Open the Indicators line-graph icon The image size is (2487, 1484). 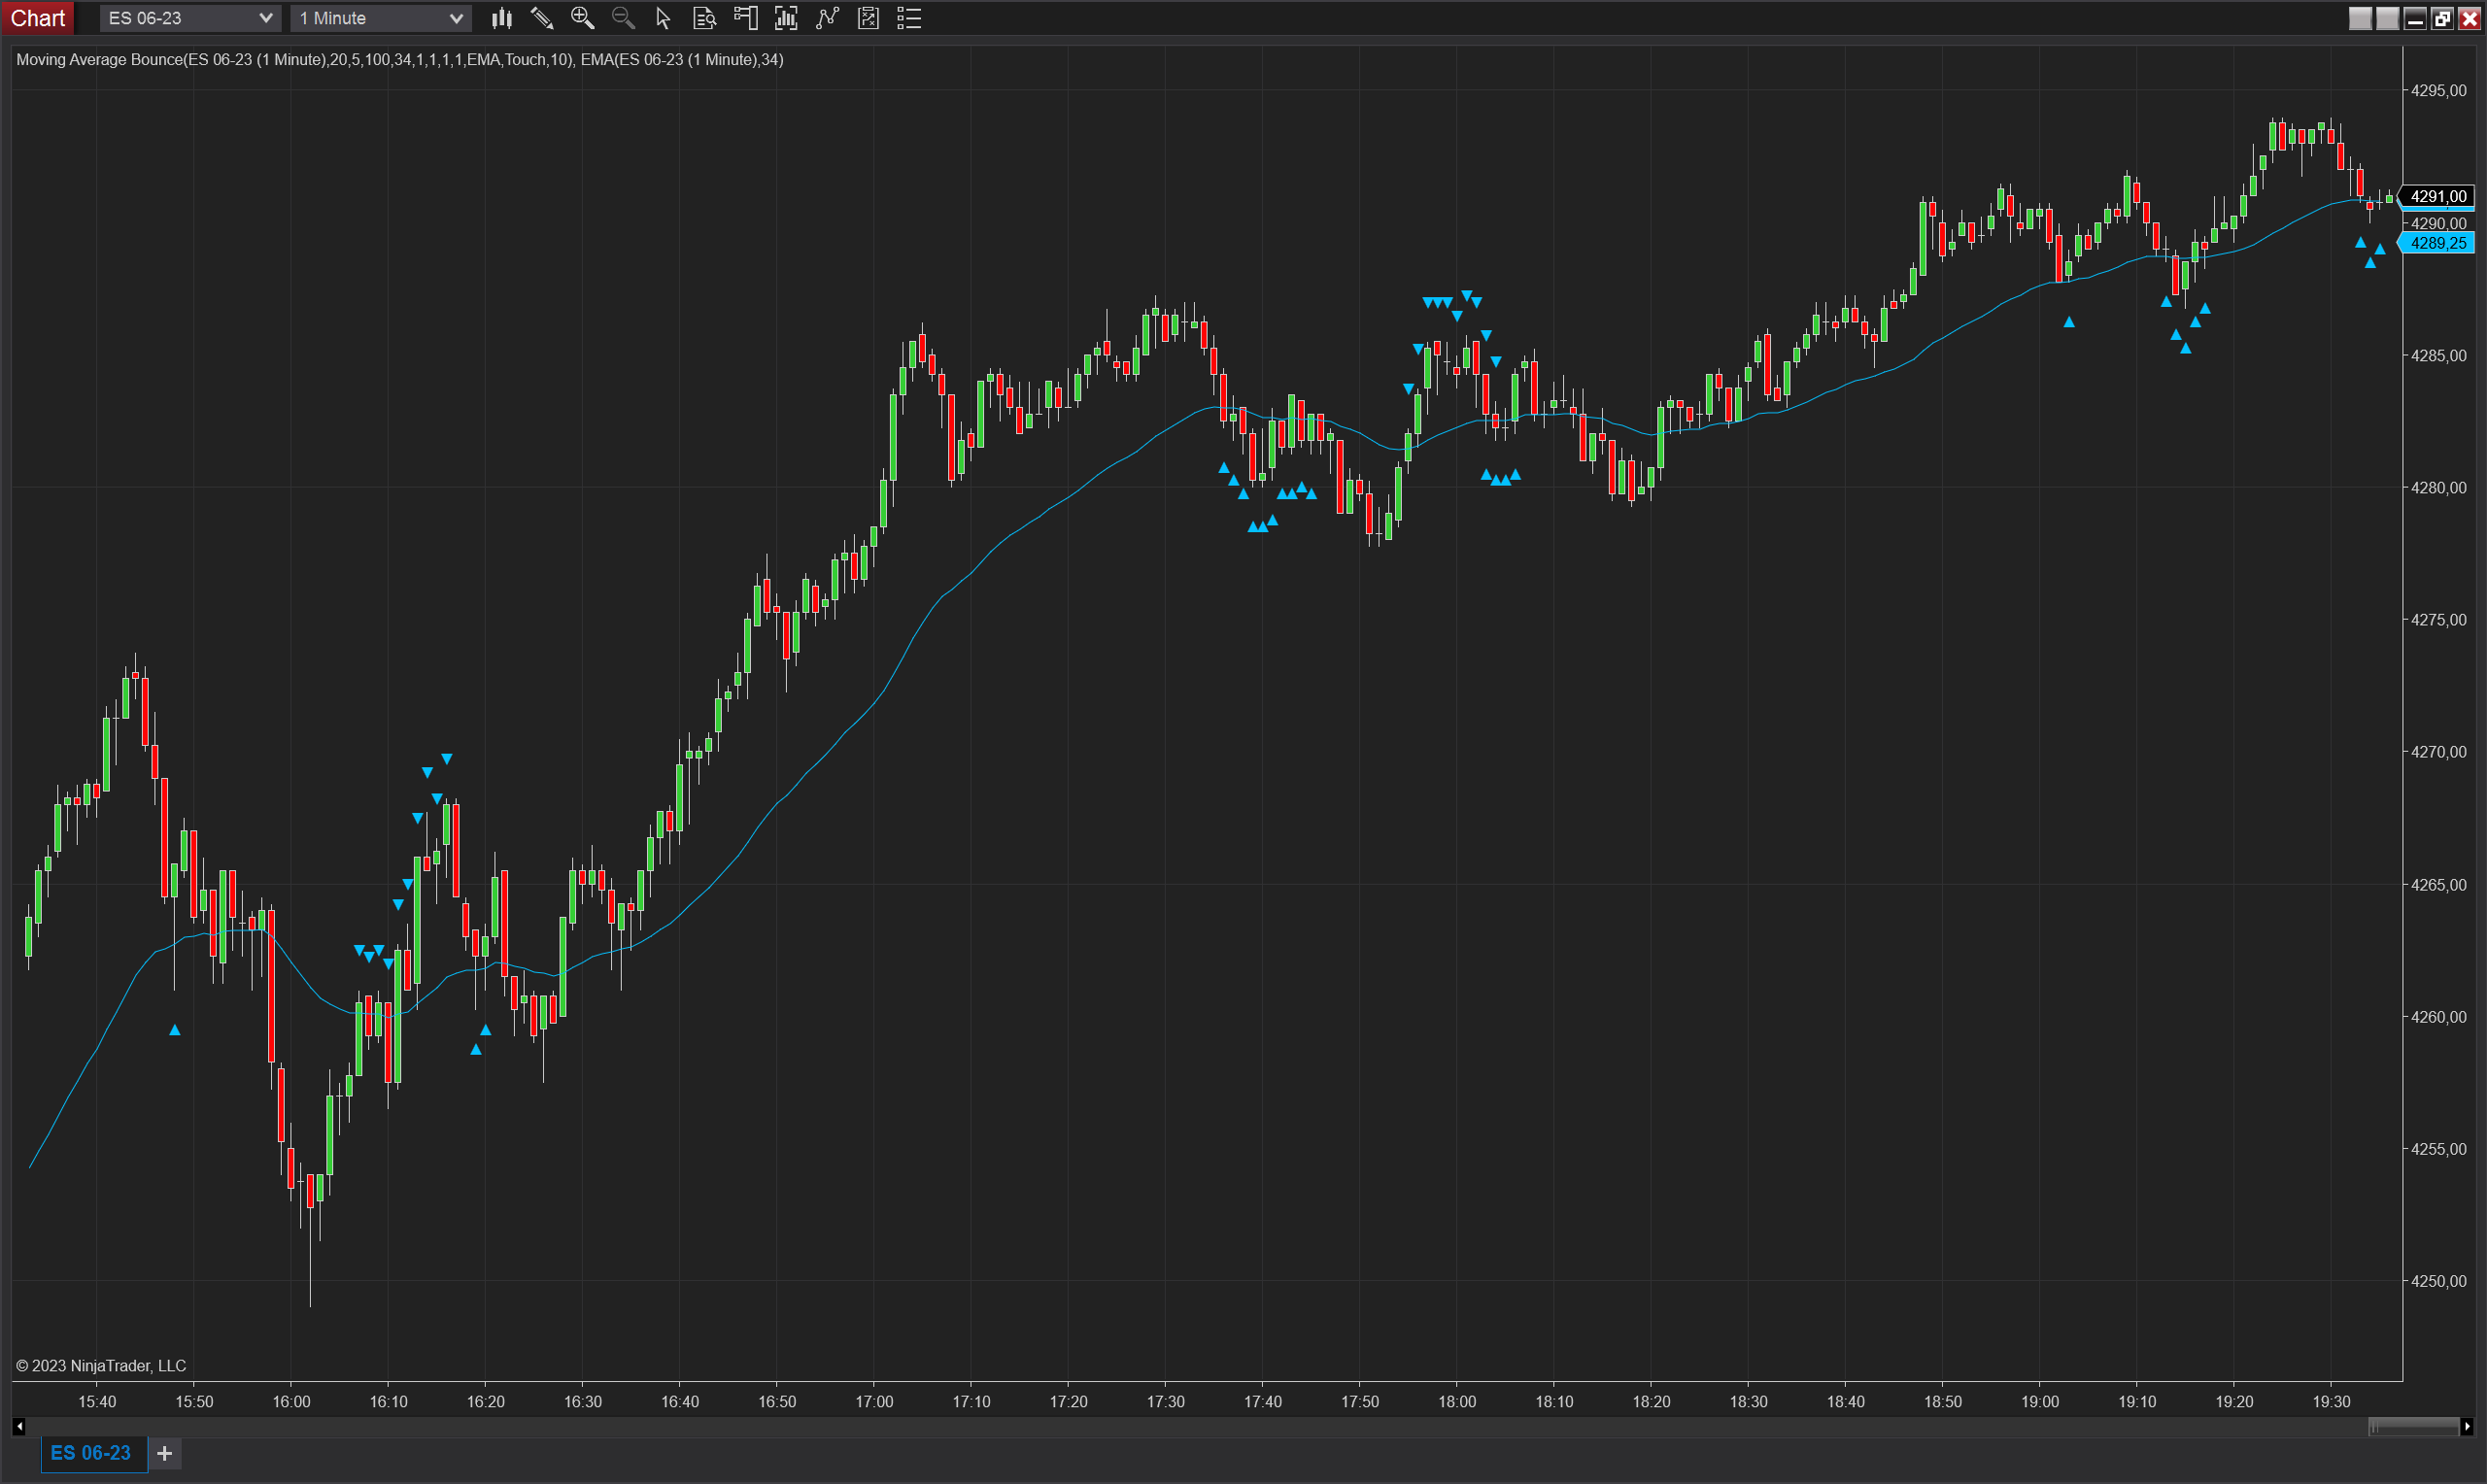pos(827,18)
